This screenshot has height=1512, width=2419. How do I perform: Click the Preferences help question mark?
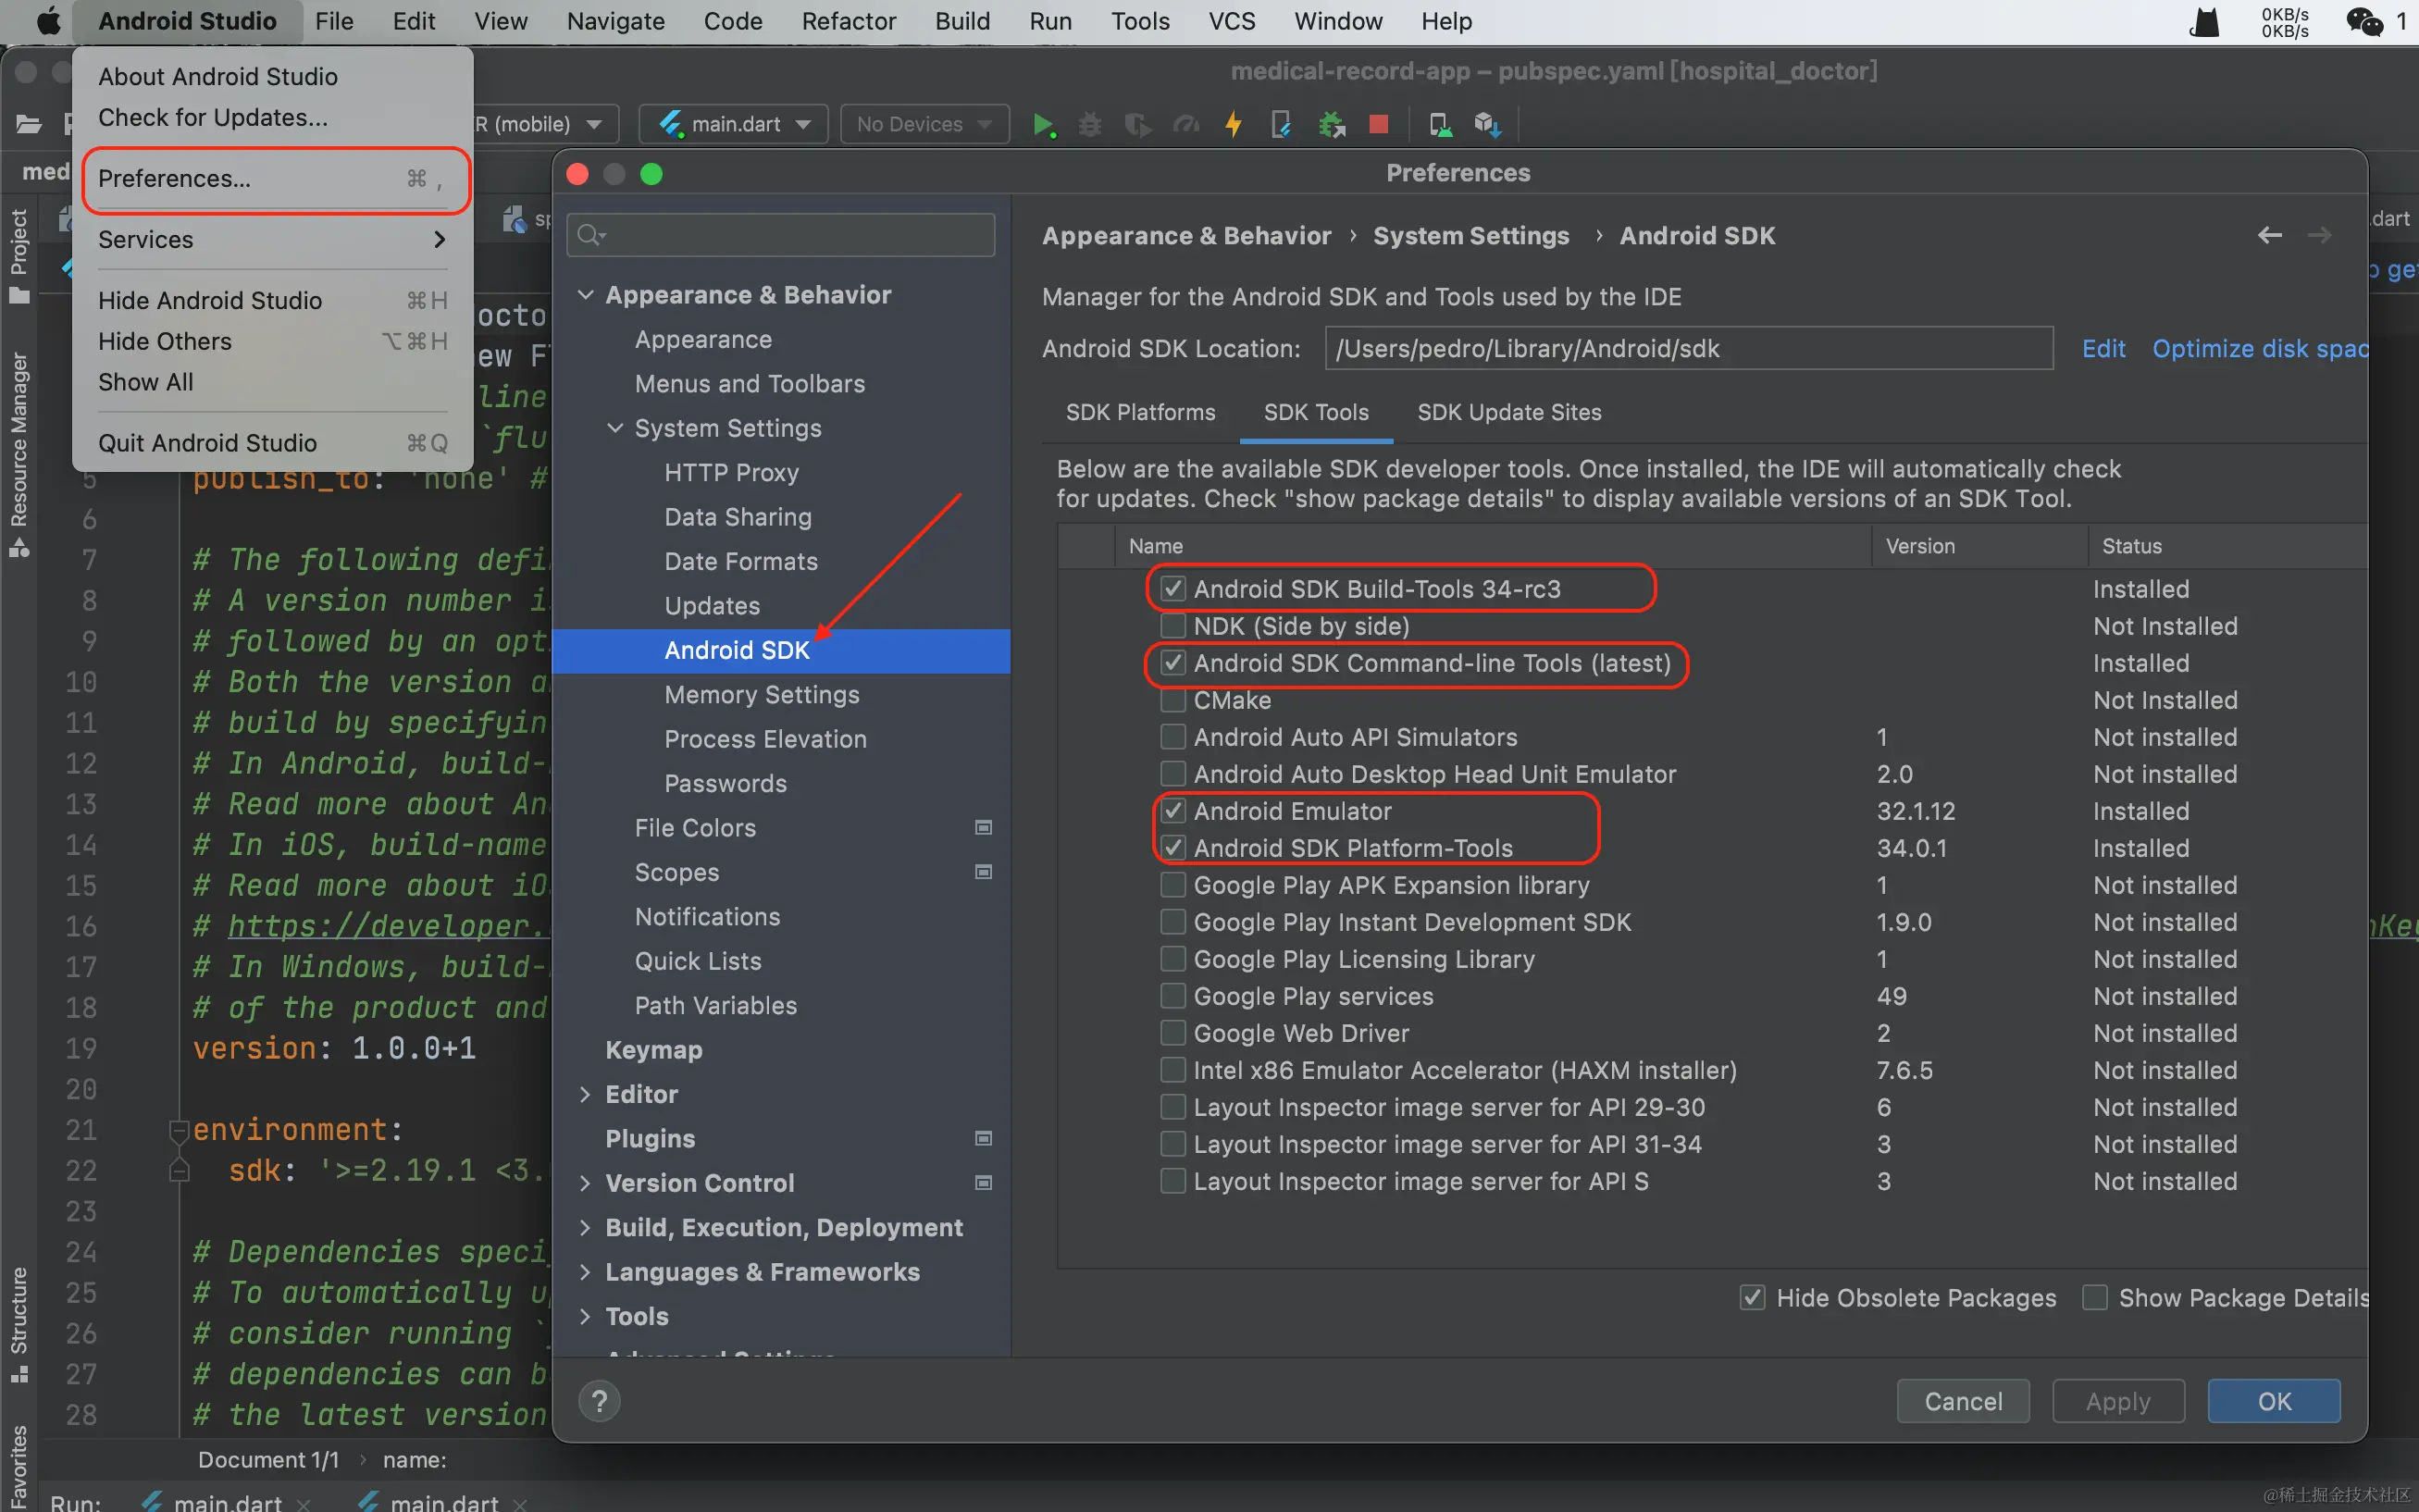(x=599, y=1401)
